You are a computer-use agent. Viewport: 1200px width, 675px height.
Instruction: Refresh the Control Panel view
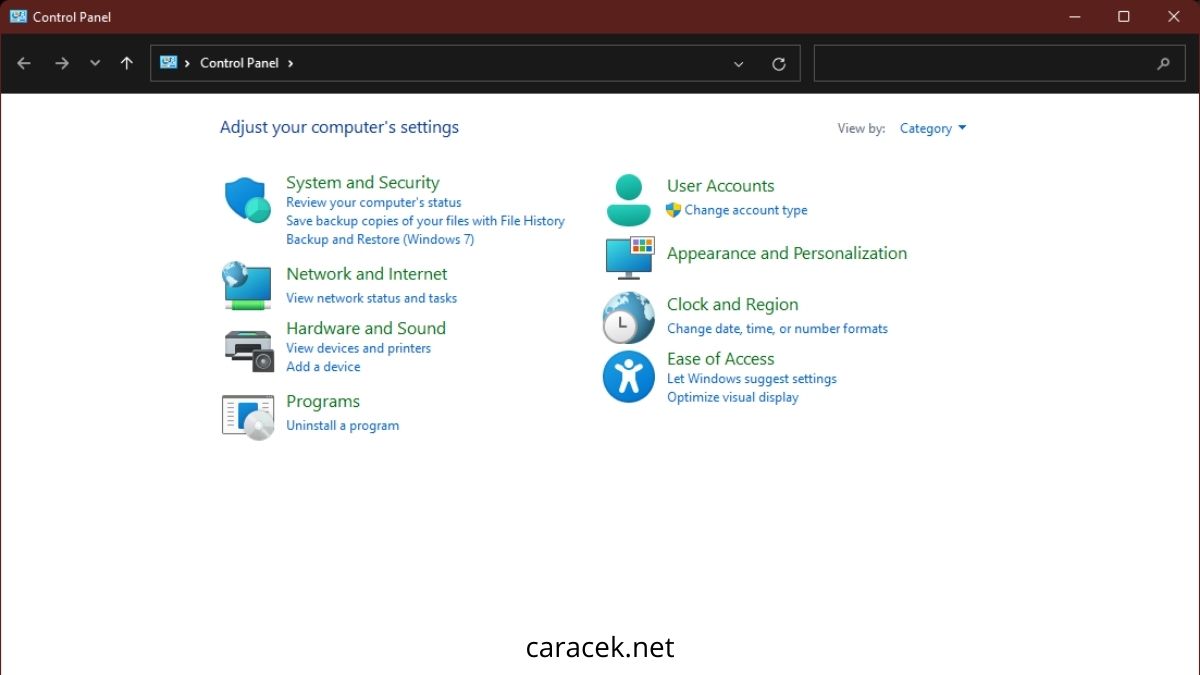779,63
